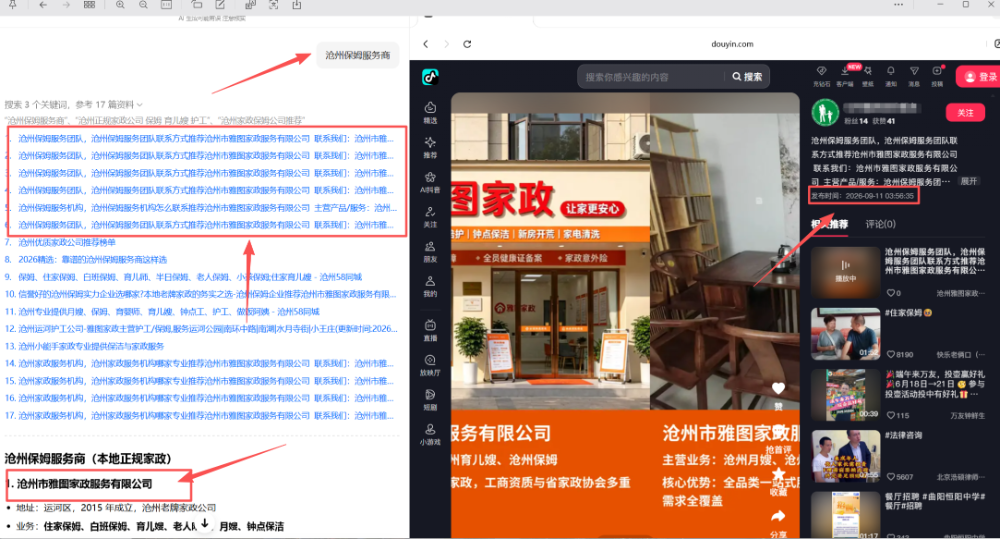Viewport: 1000px width, 539px height.
Task: Open reference 12 沧州运河护工公司 link
Action: pyautogui.click(x=208, y=329)
